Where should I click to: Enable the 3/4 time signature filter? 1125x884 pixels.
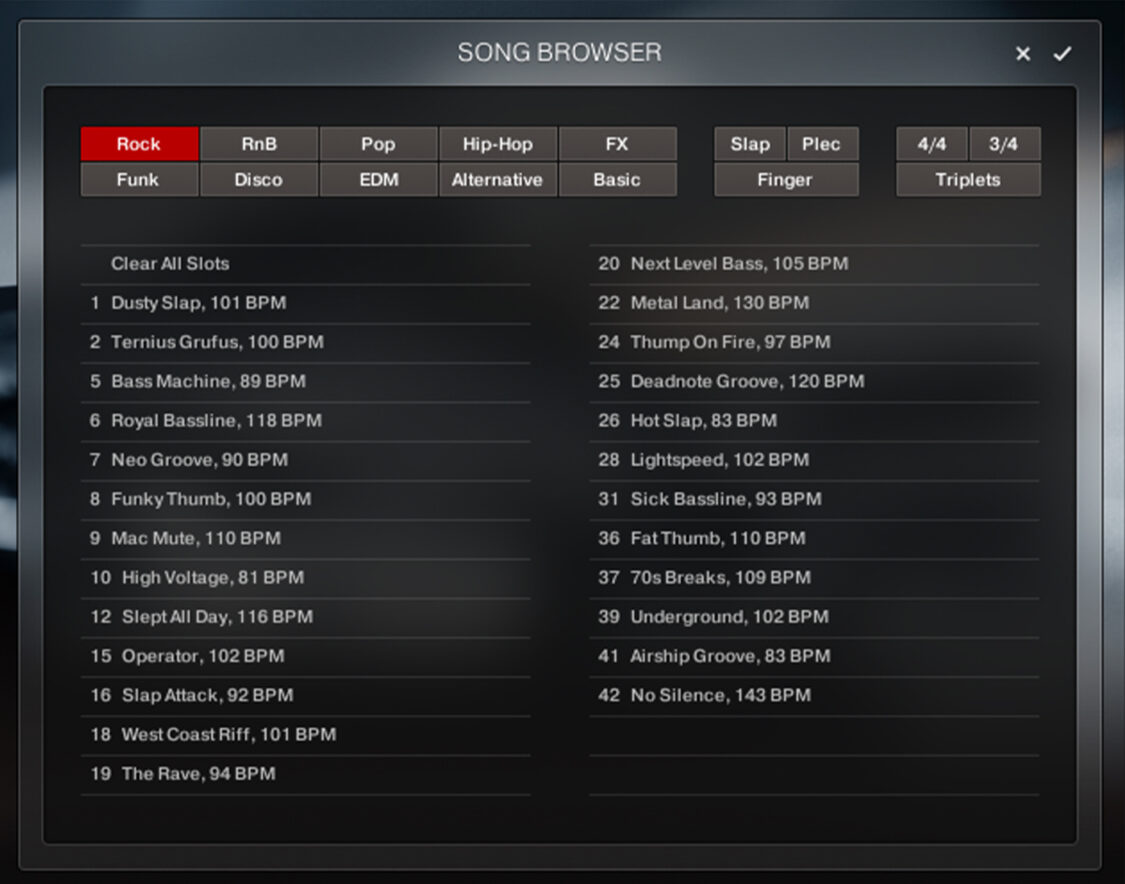[1006, 144]
